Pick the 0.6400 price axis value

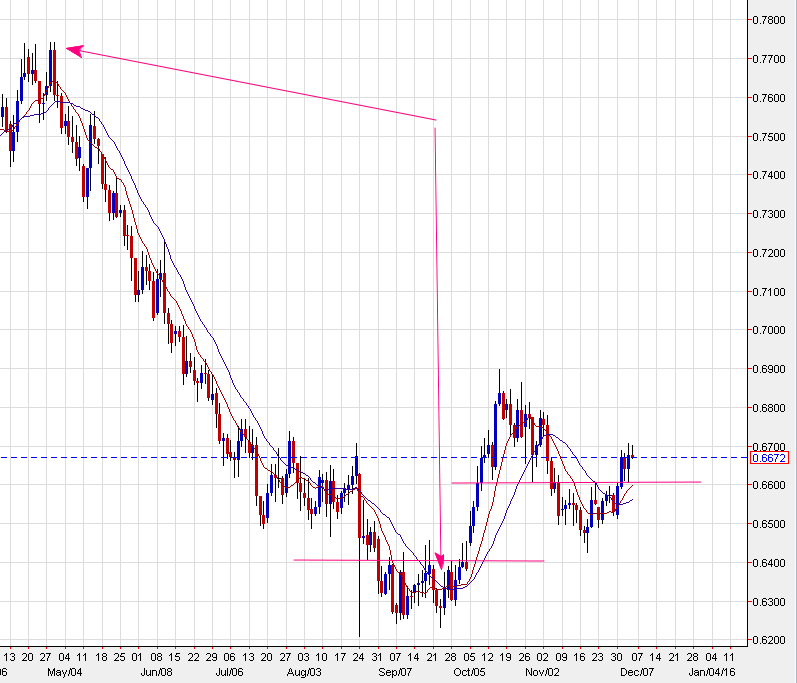click(769, 563)
